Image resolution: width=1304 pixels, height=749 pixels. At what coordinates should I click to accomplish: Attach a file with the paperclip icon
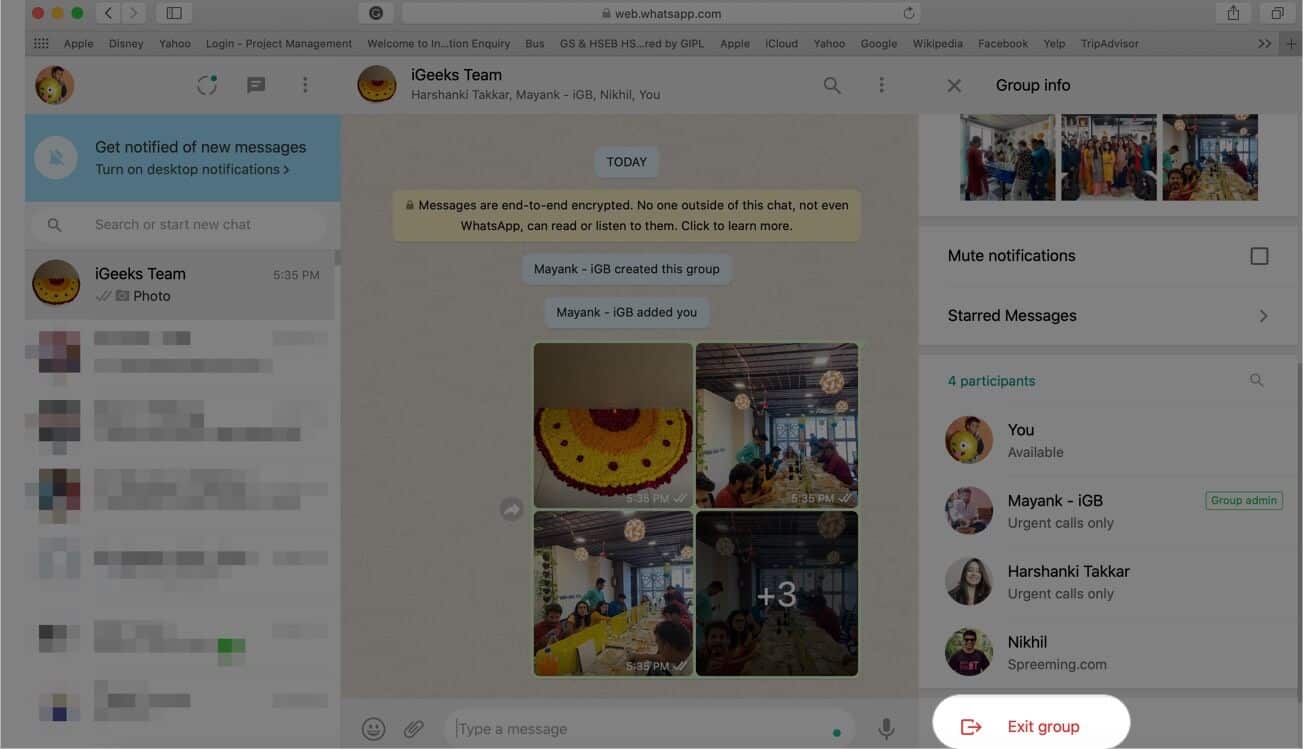(414, 729)
